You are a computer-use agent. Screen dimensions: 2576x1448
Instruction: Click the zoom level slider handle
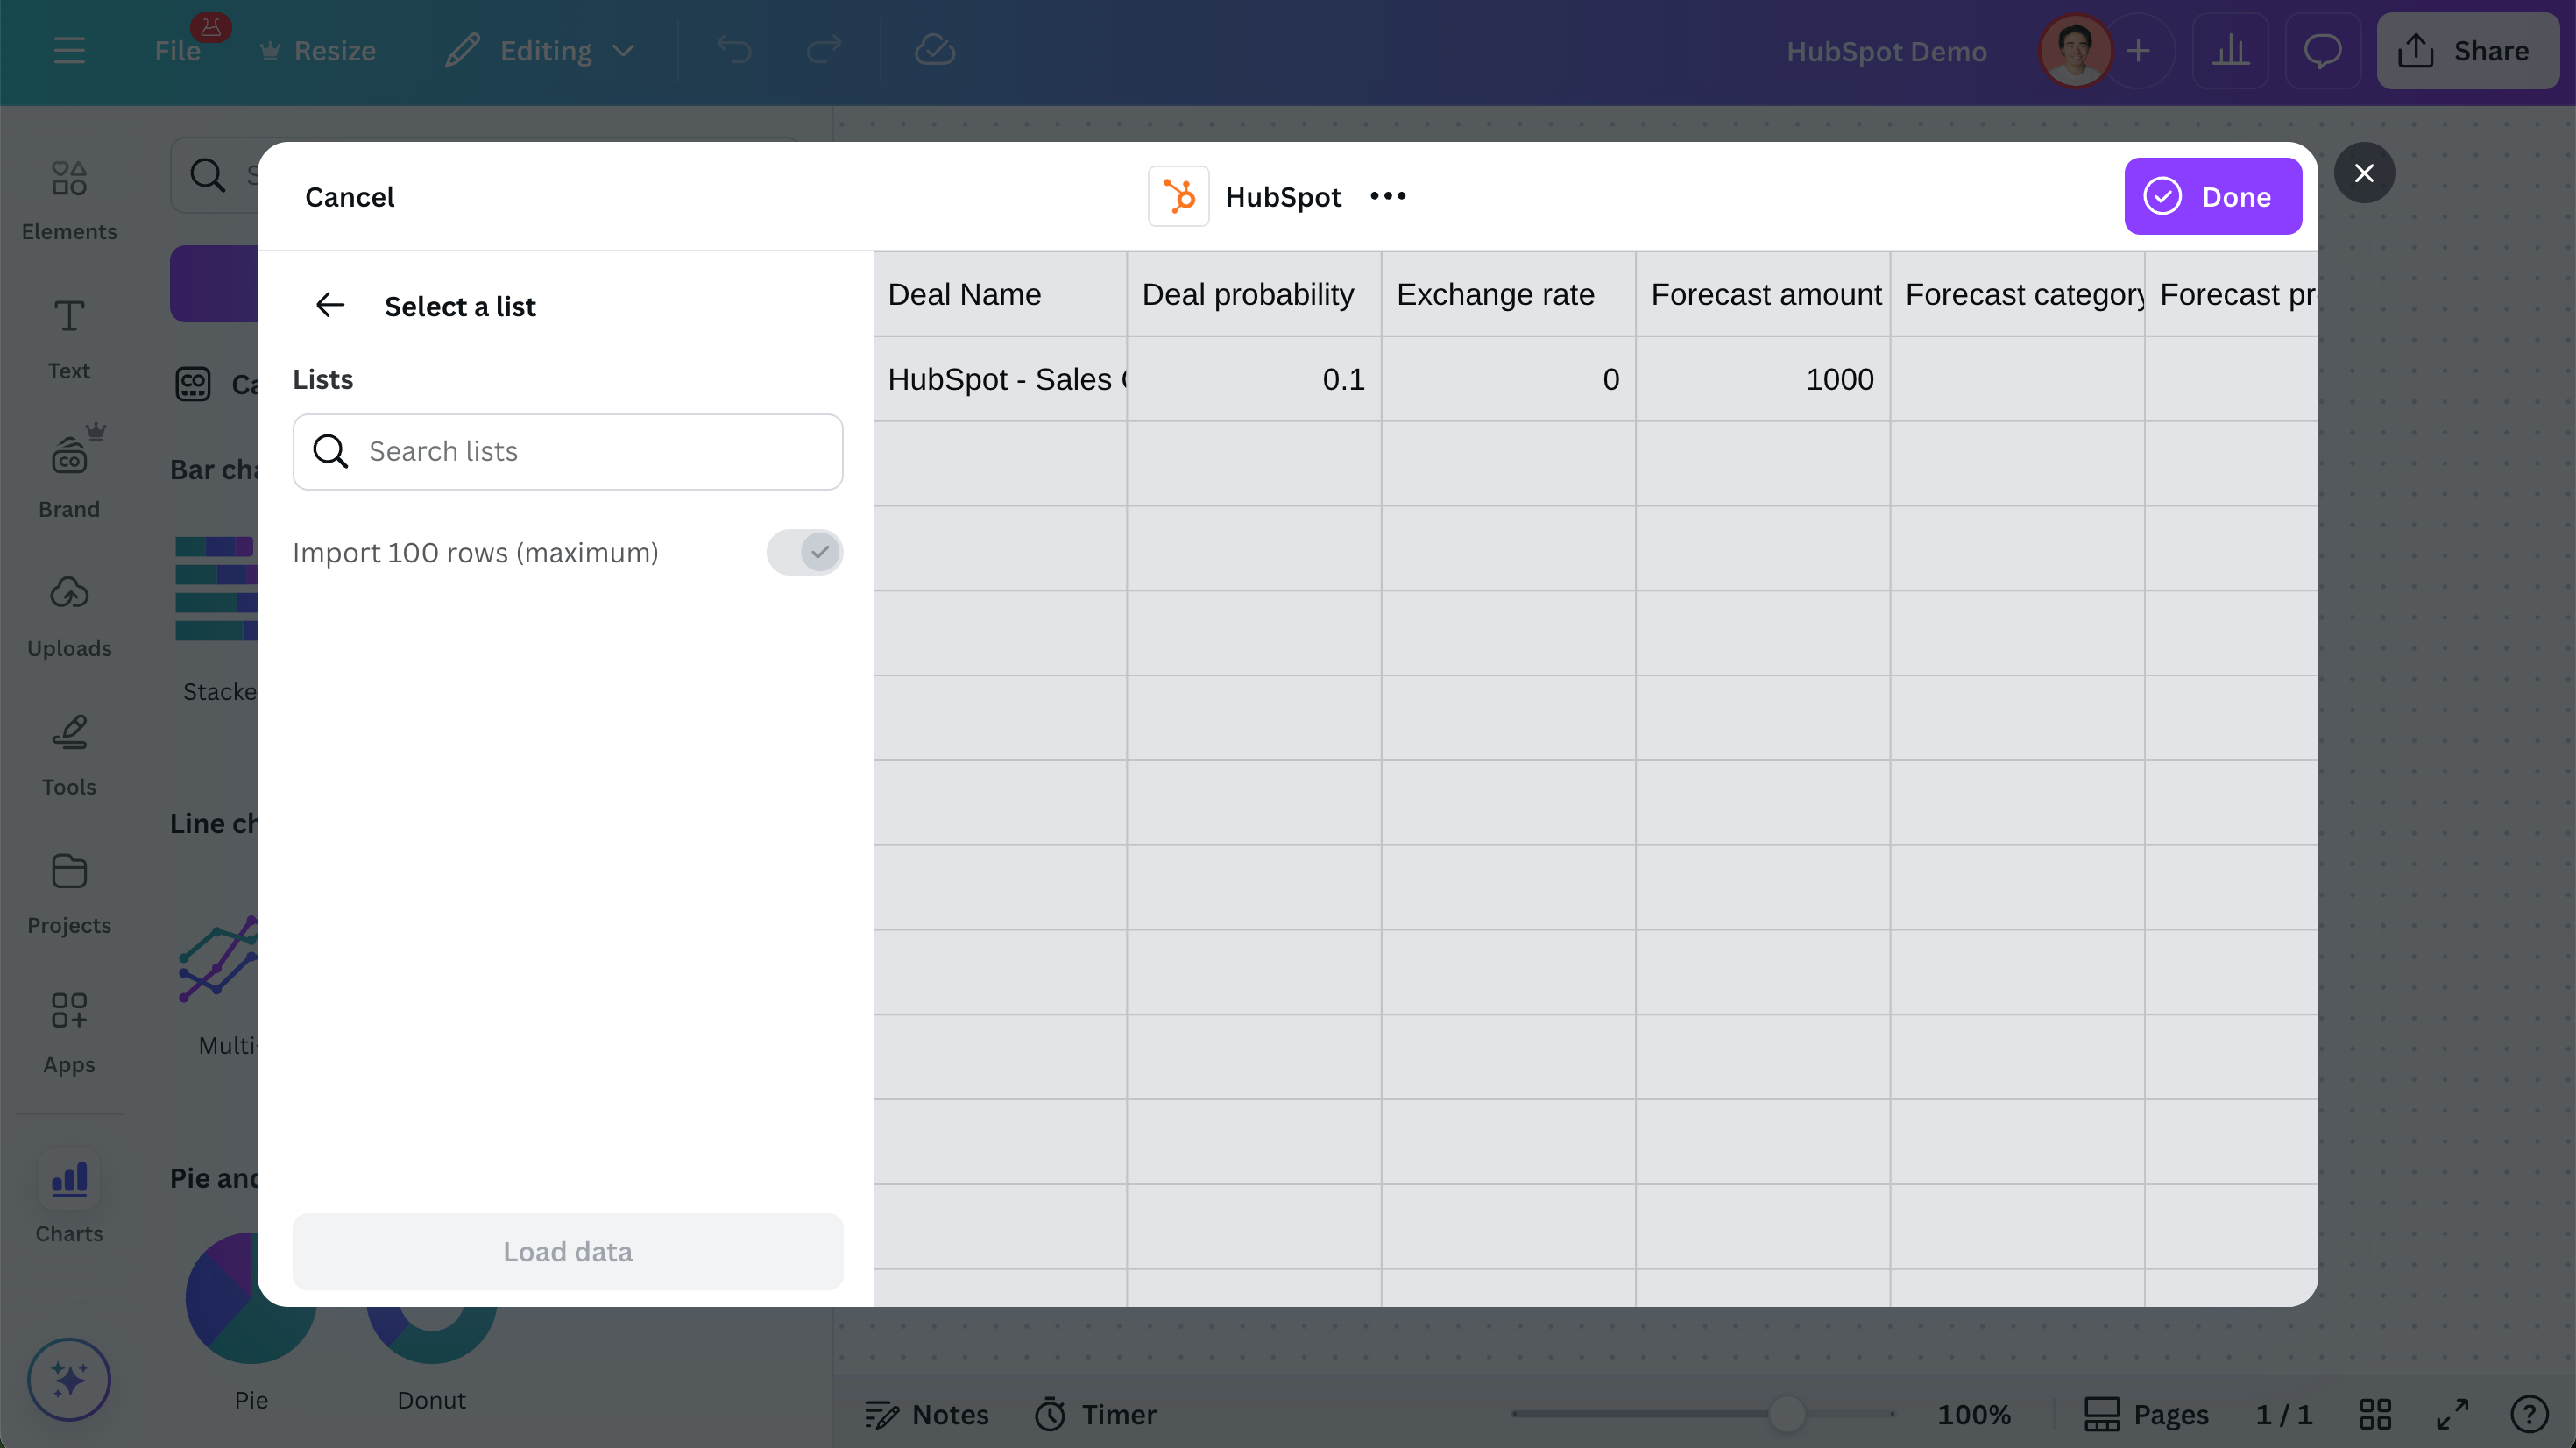coord(1786,1414)
